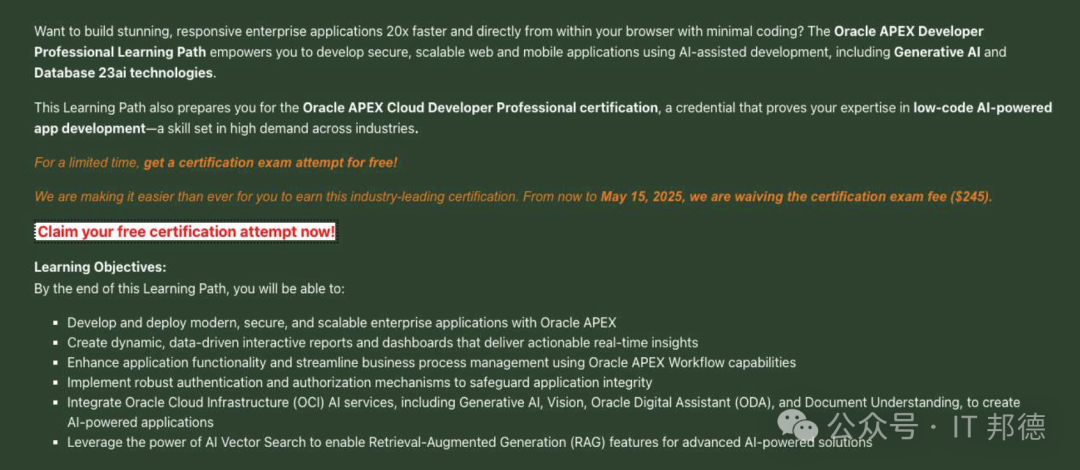Click the 'Claim your free certification attempt now!' link
This screenshot has height=470, width=1080.
point(185,232)
